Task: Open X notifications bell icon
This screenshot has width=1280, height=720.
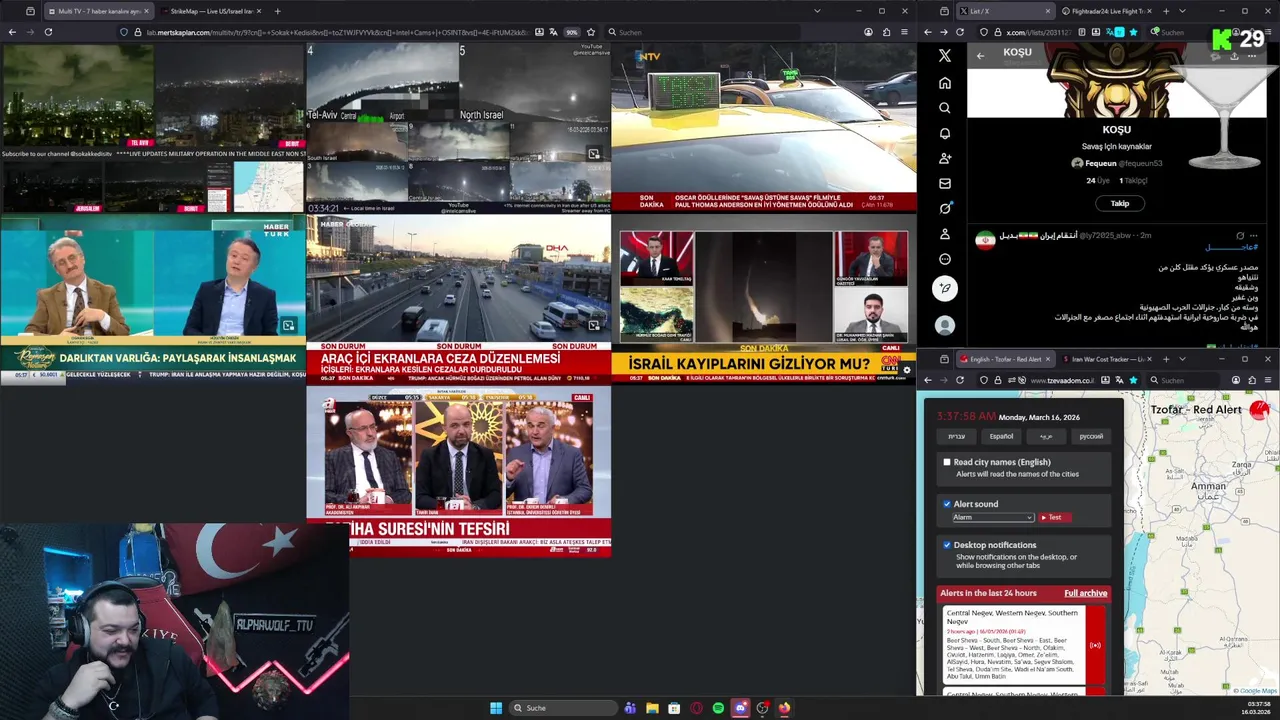Action: tap(944, 133)
